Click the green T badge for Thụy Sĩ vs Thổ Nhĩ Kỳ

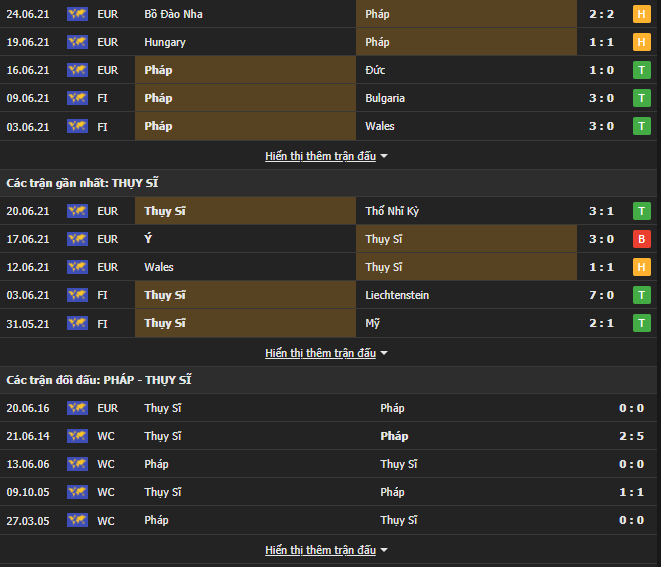tap(641, 211)
